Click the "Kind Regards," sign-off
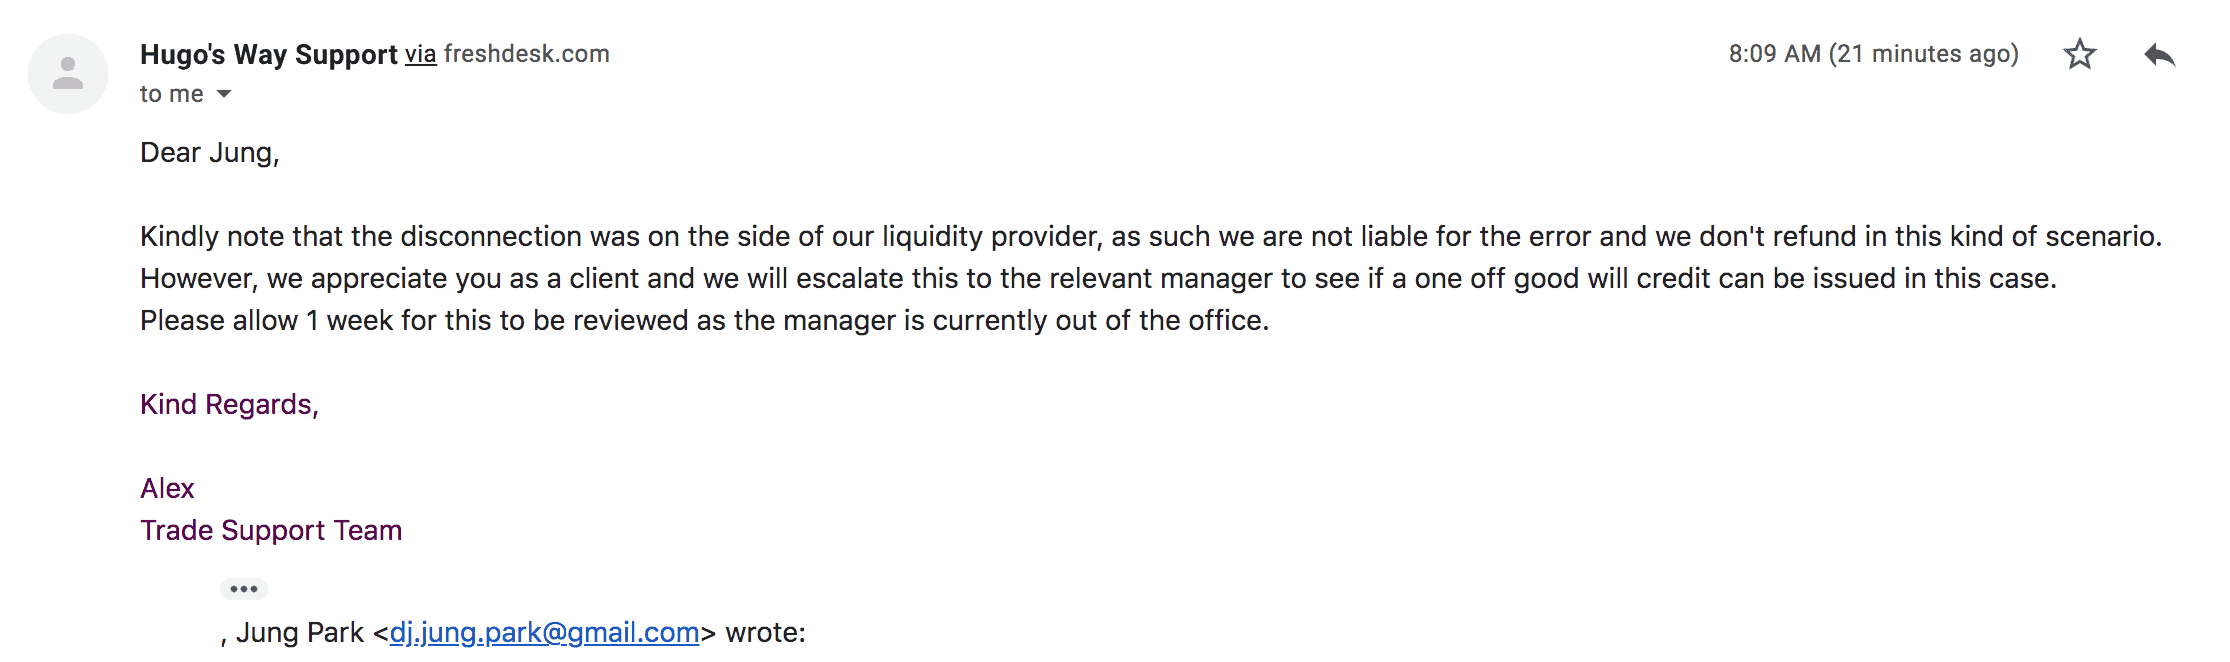Image resolution: width=2230 pixels, height=662 pixels. 229,404
